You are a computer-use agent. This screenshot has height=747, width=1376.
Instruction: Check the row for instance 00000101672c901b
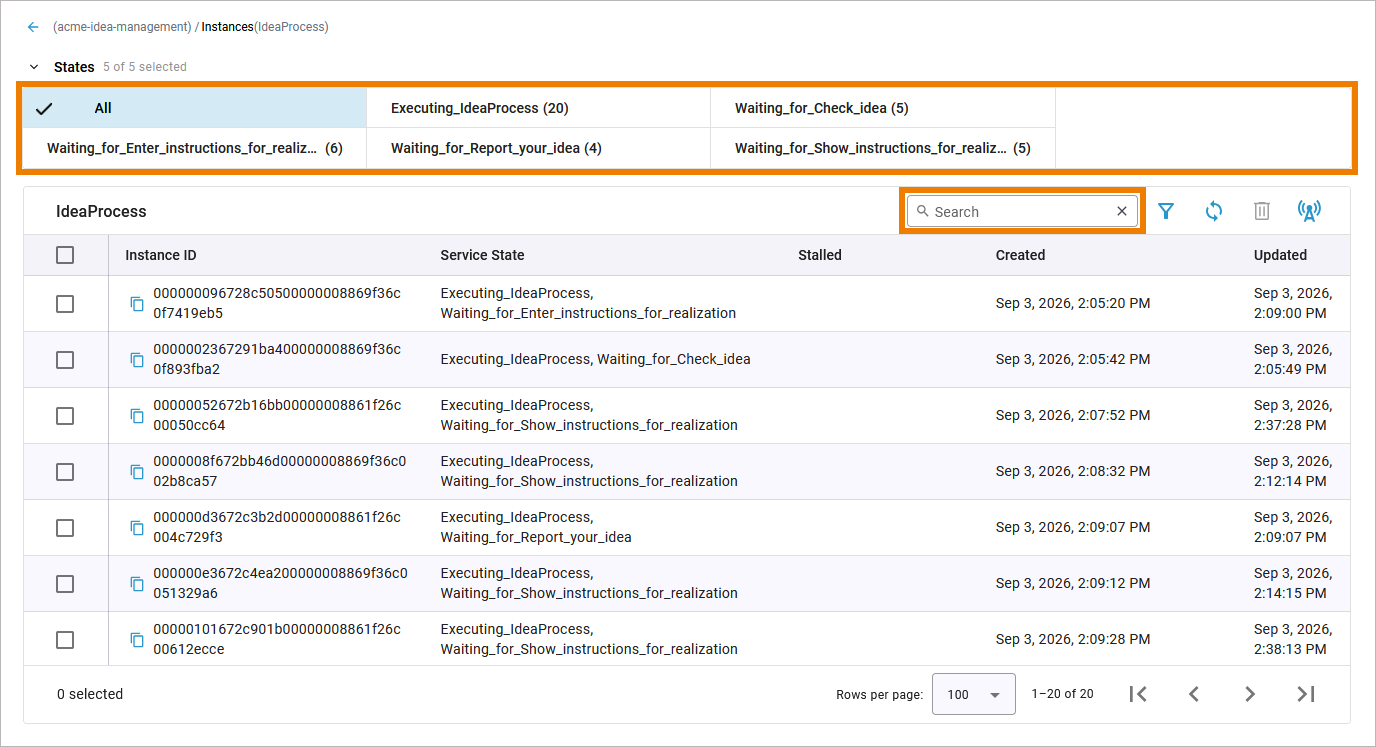pos(65,639)
